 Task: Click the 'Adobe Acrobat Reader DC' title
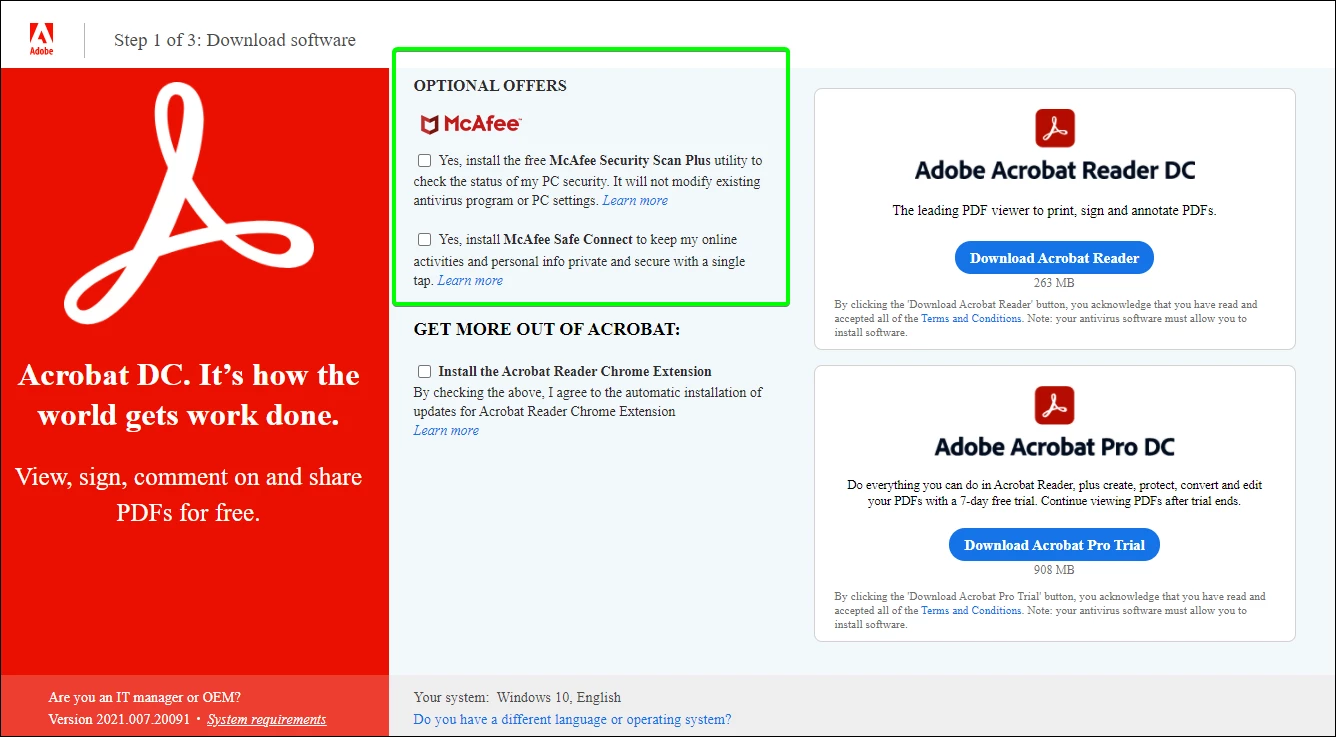(1055, 170)
